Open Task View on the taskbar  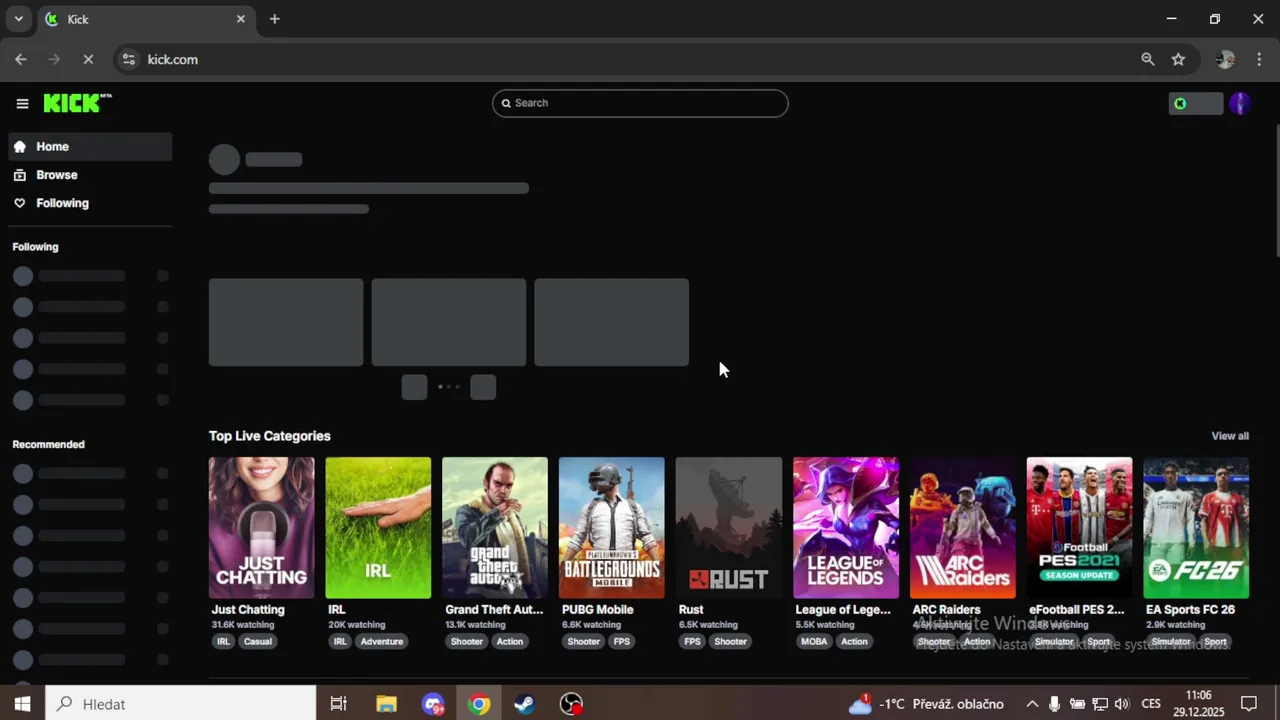(x=339, y=704)
